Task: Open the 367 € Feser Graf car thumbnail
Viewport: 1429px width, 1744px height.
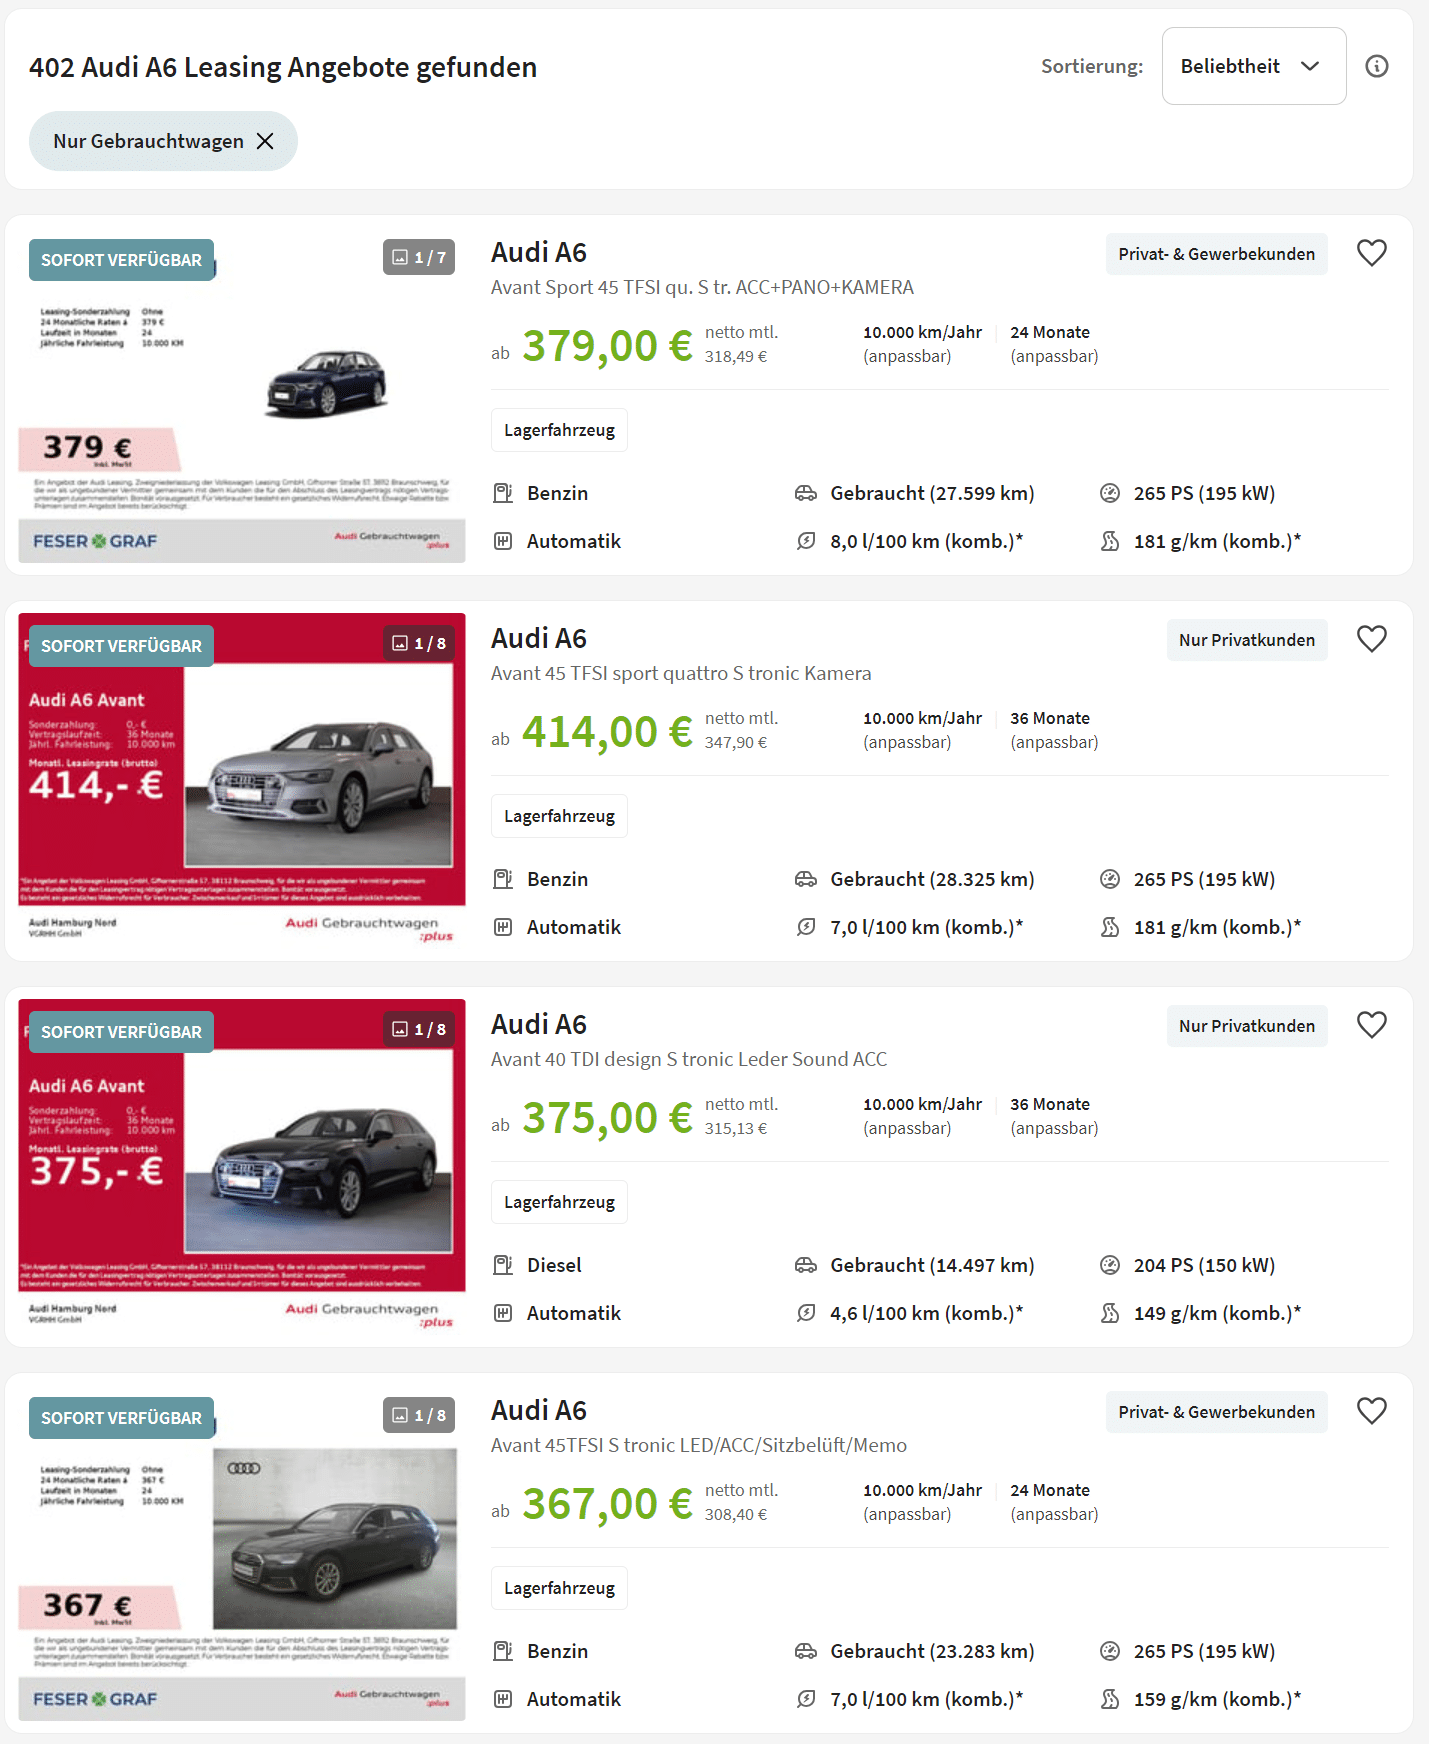Action: click(x=242, y=1553)
